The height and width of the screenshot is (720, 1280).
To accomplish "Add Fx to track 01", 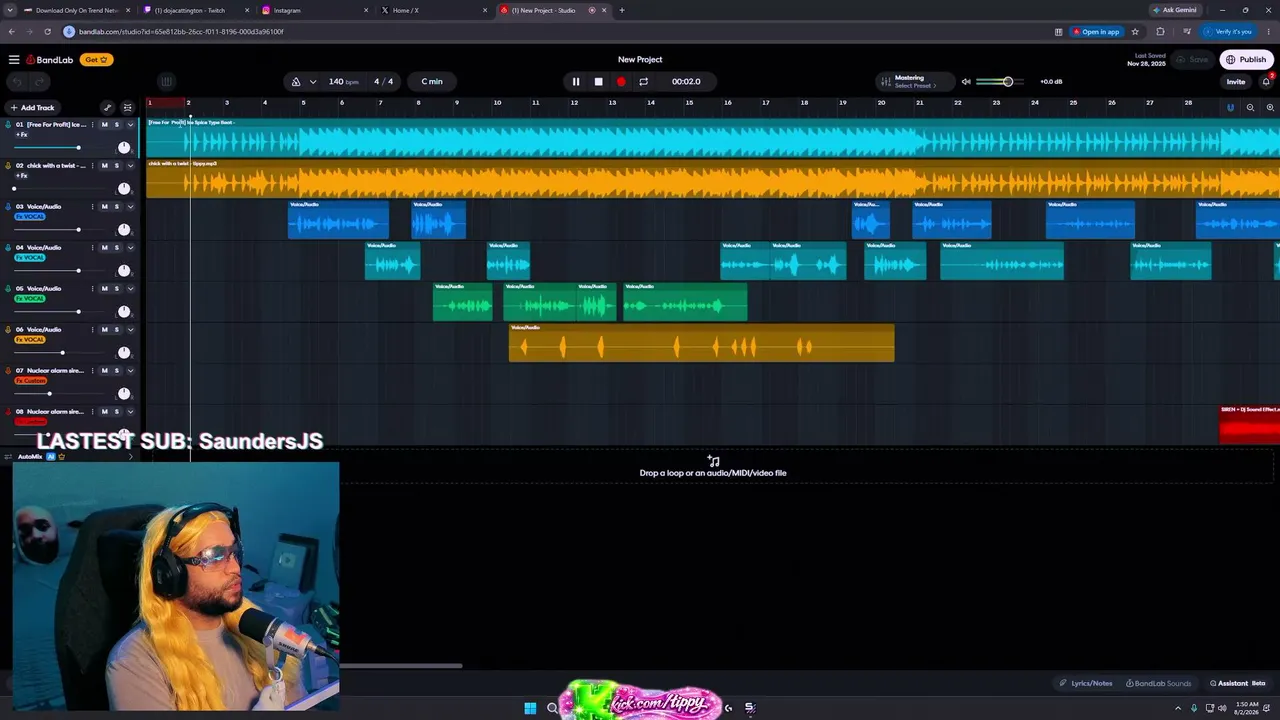I will click(21, 135).
